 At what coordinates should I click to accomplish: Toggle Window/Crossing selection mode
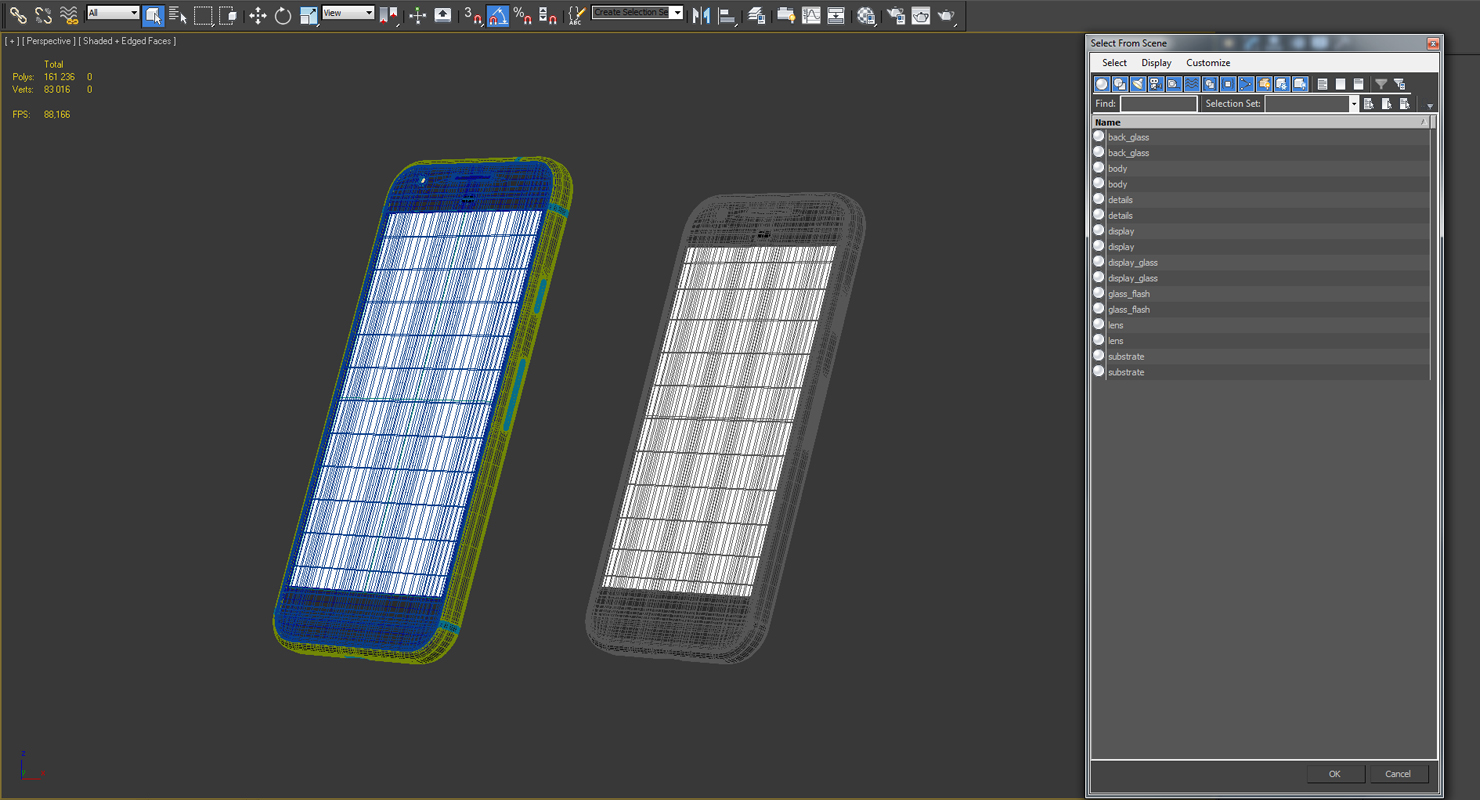228,15
